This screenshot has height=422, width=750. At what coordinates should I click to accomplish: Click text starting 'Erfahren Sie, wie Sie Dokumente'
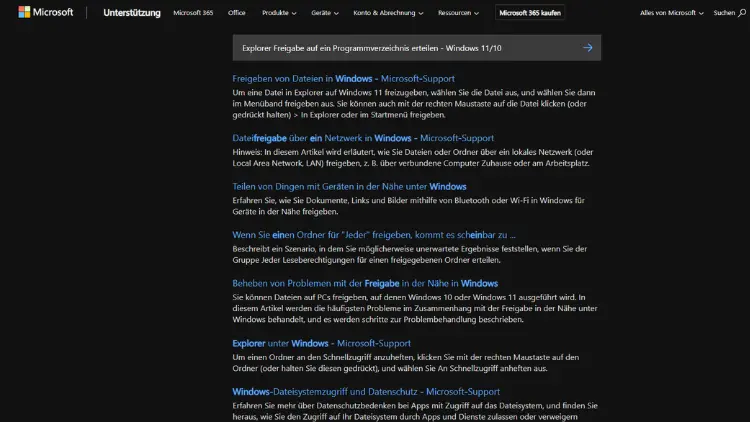pos(408,206)
